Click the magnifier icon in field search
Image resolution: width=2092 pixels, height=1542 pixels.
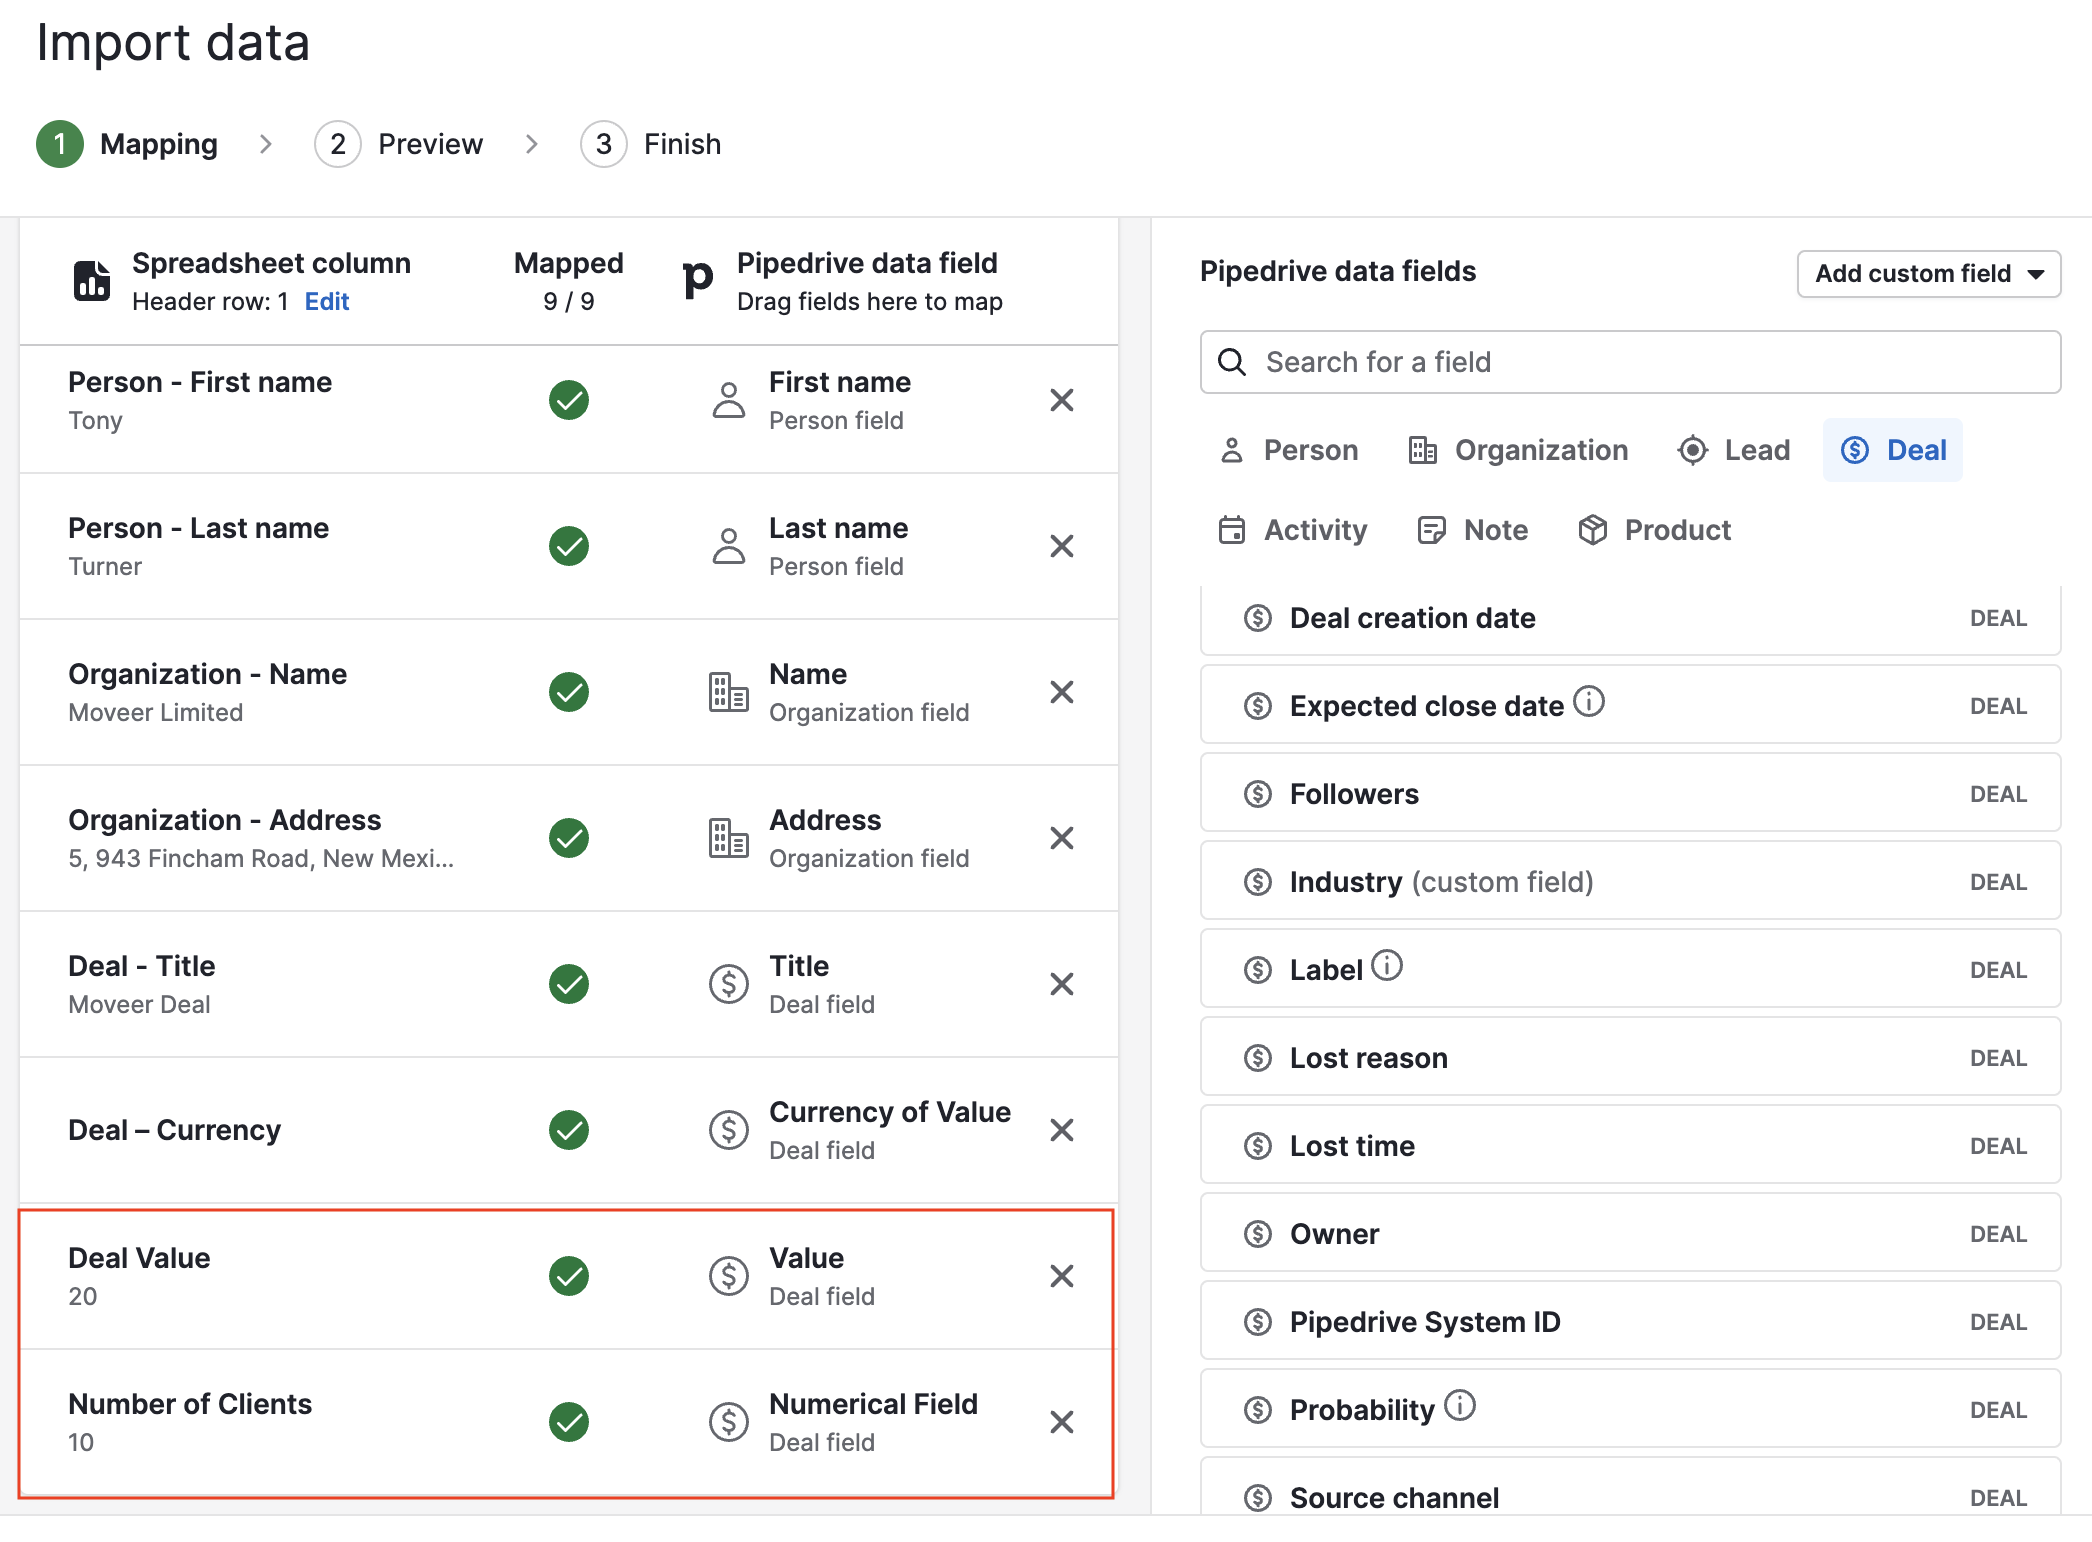pyautogui.click(x=1232, y=362)
